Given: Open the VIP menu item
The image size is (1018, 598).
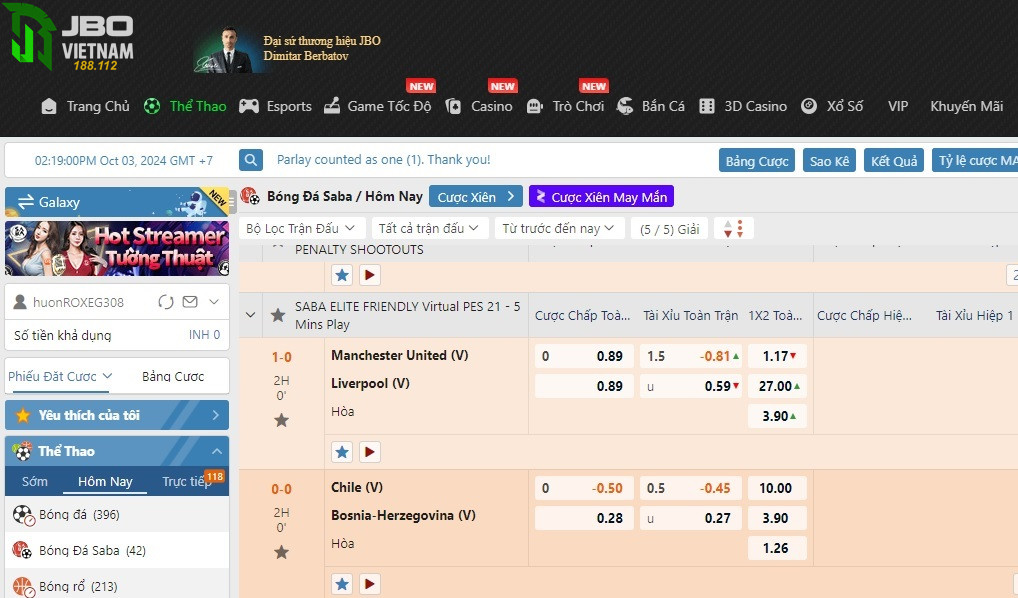Looking at the screenshot, I should 898,106.
